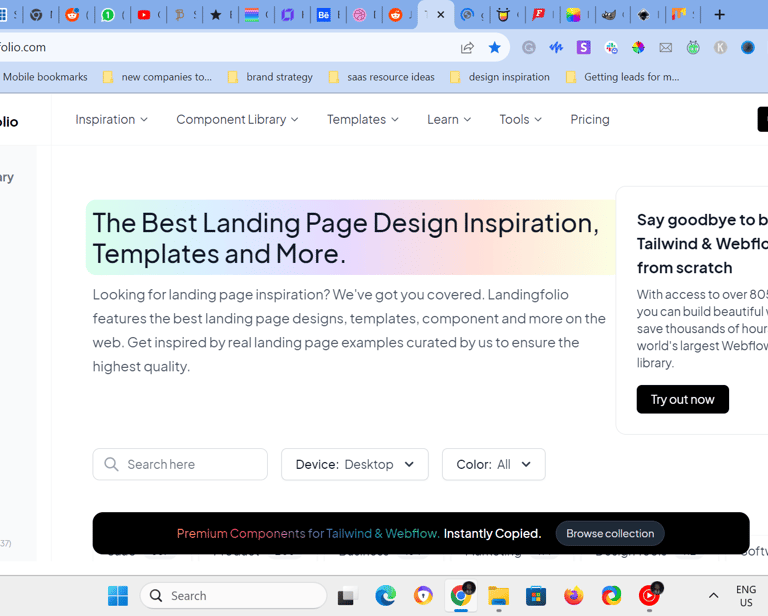Open the green robot extension icon
768x616 pixels.
tap(693, 47)
